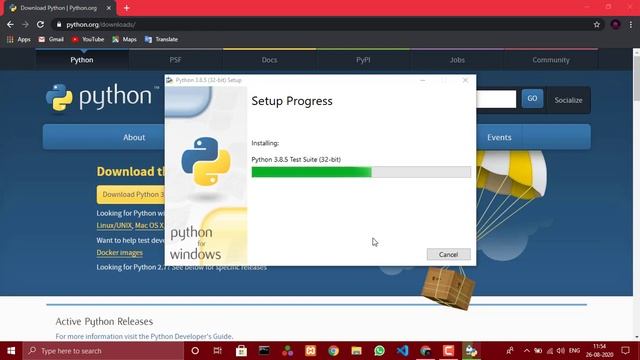This screenshot has width=640, height=360.
Task: Select the Python top navigation tab
Action: coord(82,60)
